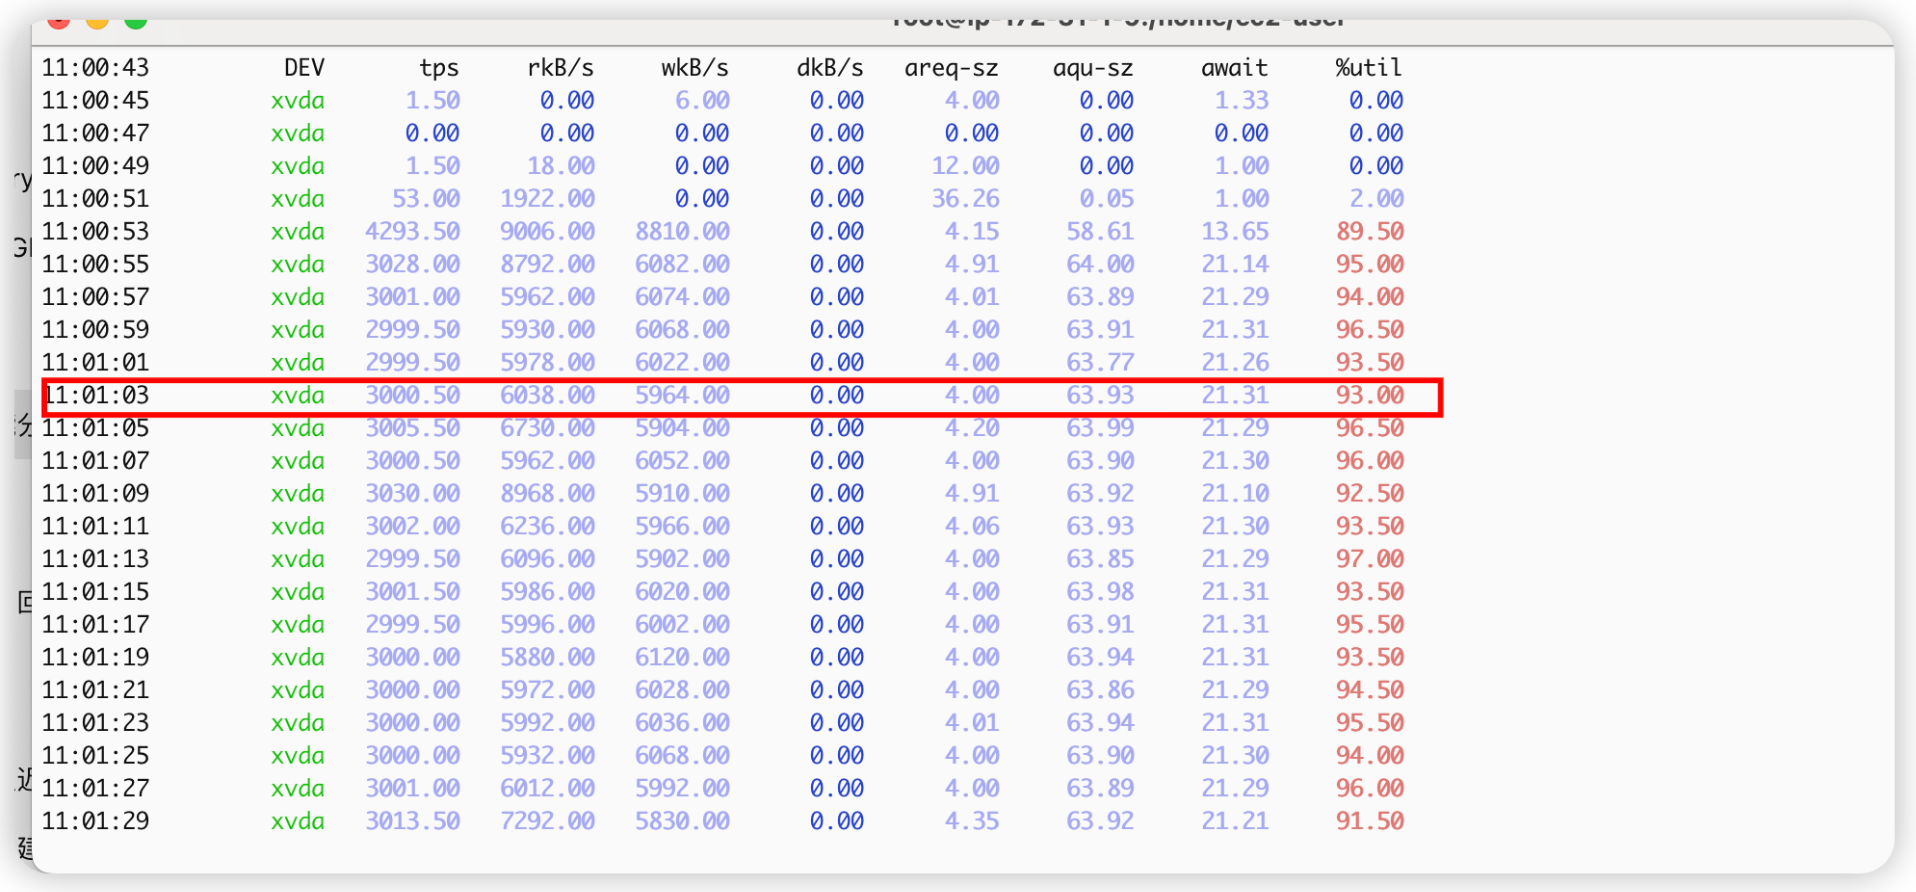Viewport: 1916px width, 892px height.
Task: Click the areq-sz column header
Action: click(x=950, y=68)
